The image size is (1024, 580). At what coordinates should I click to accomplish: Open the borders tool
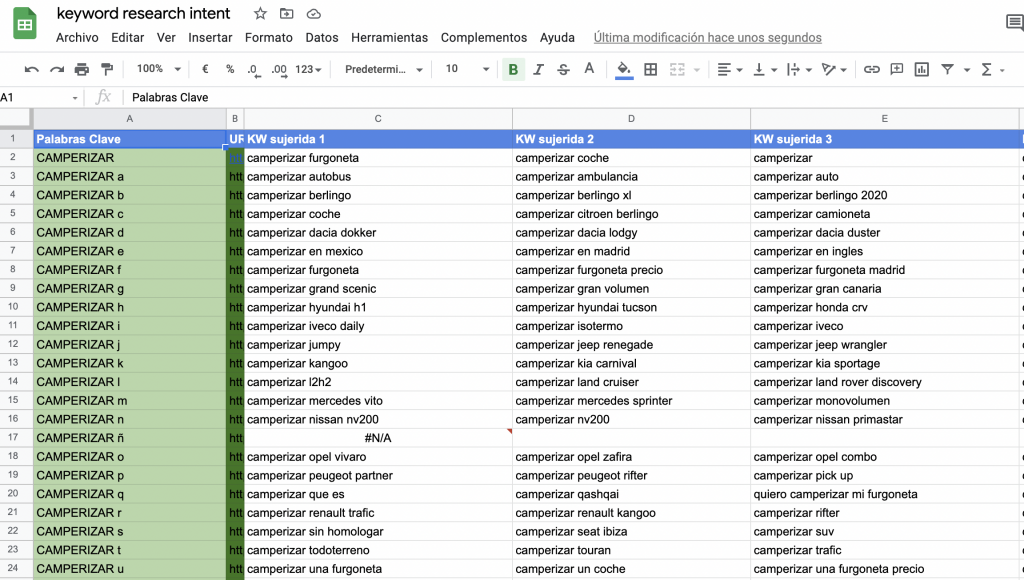tap(650, 69)
